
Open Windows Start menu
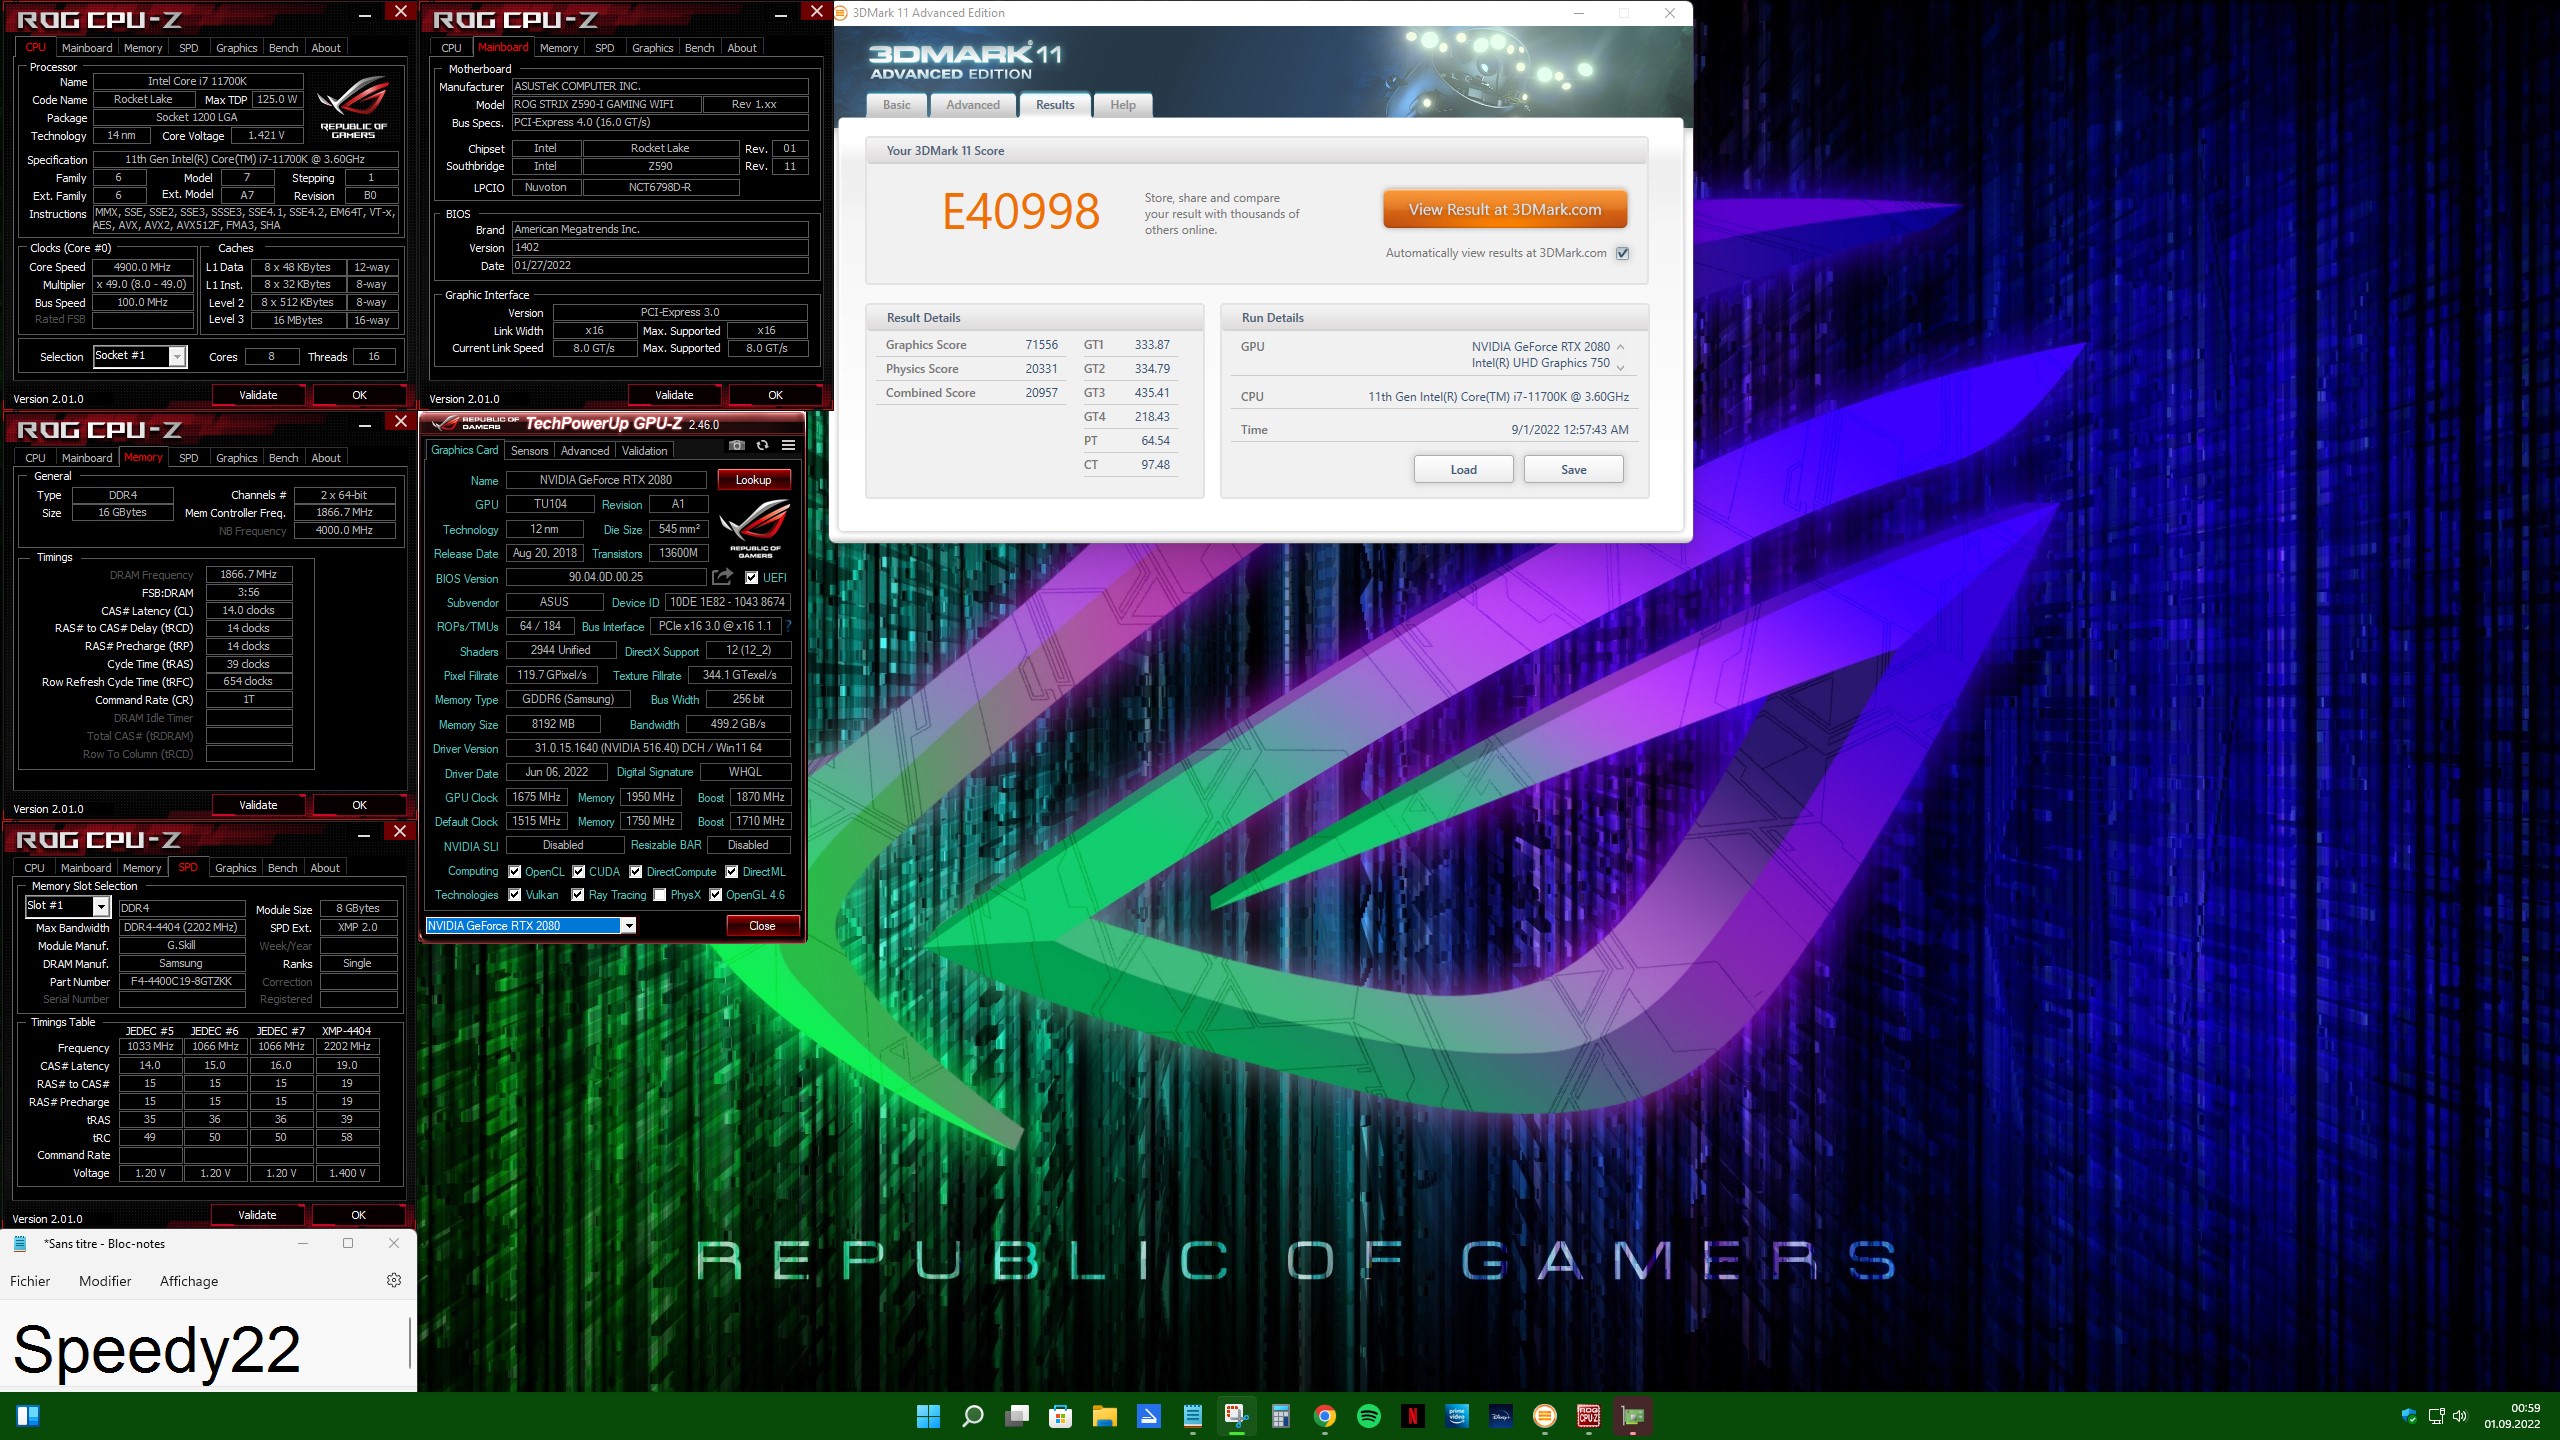click(928, 1416)
